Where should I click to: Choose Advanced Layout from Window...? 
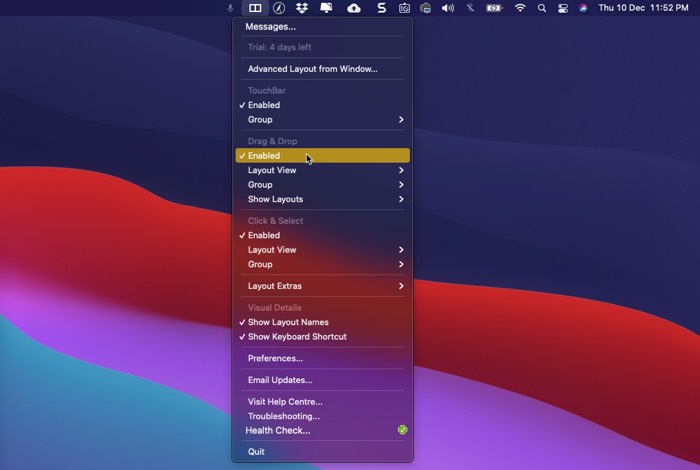(x=322, y=69)
